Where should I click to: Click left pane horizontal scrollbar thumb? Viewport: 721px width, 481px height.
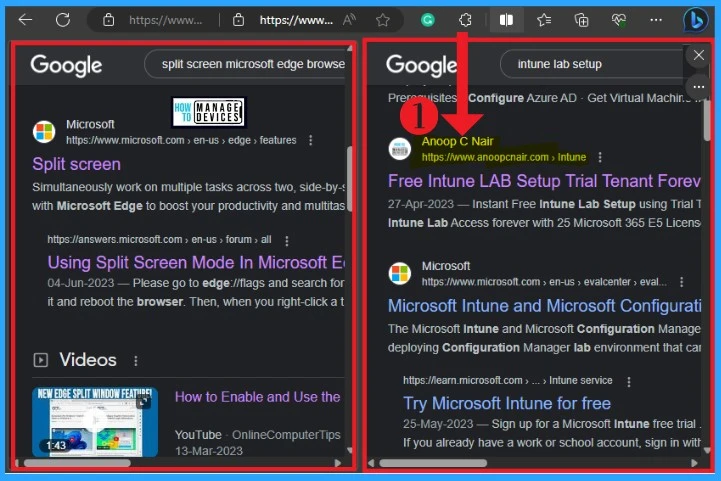coord(77,463)
